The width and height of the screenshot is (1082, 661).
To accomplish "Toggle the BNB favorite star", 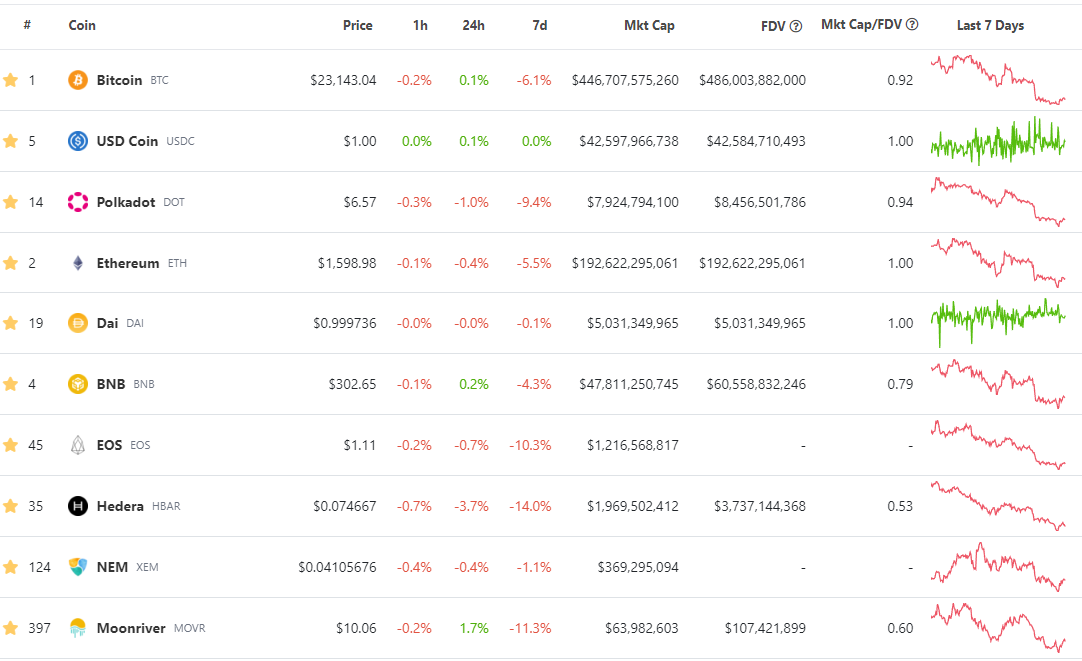I will tap(10, 384).
